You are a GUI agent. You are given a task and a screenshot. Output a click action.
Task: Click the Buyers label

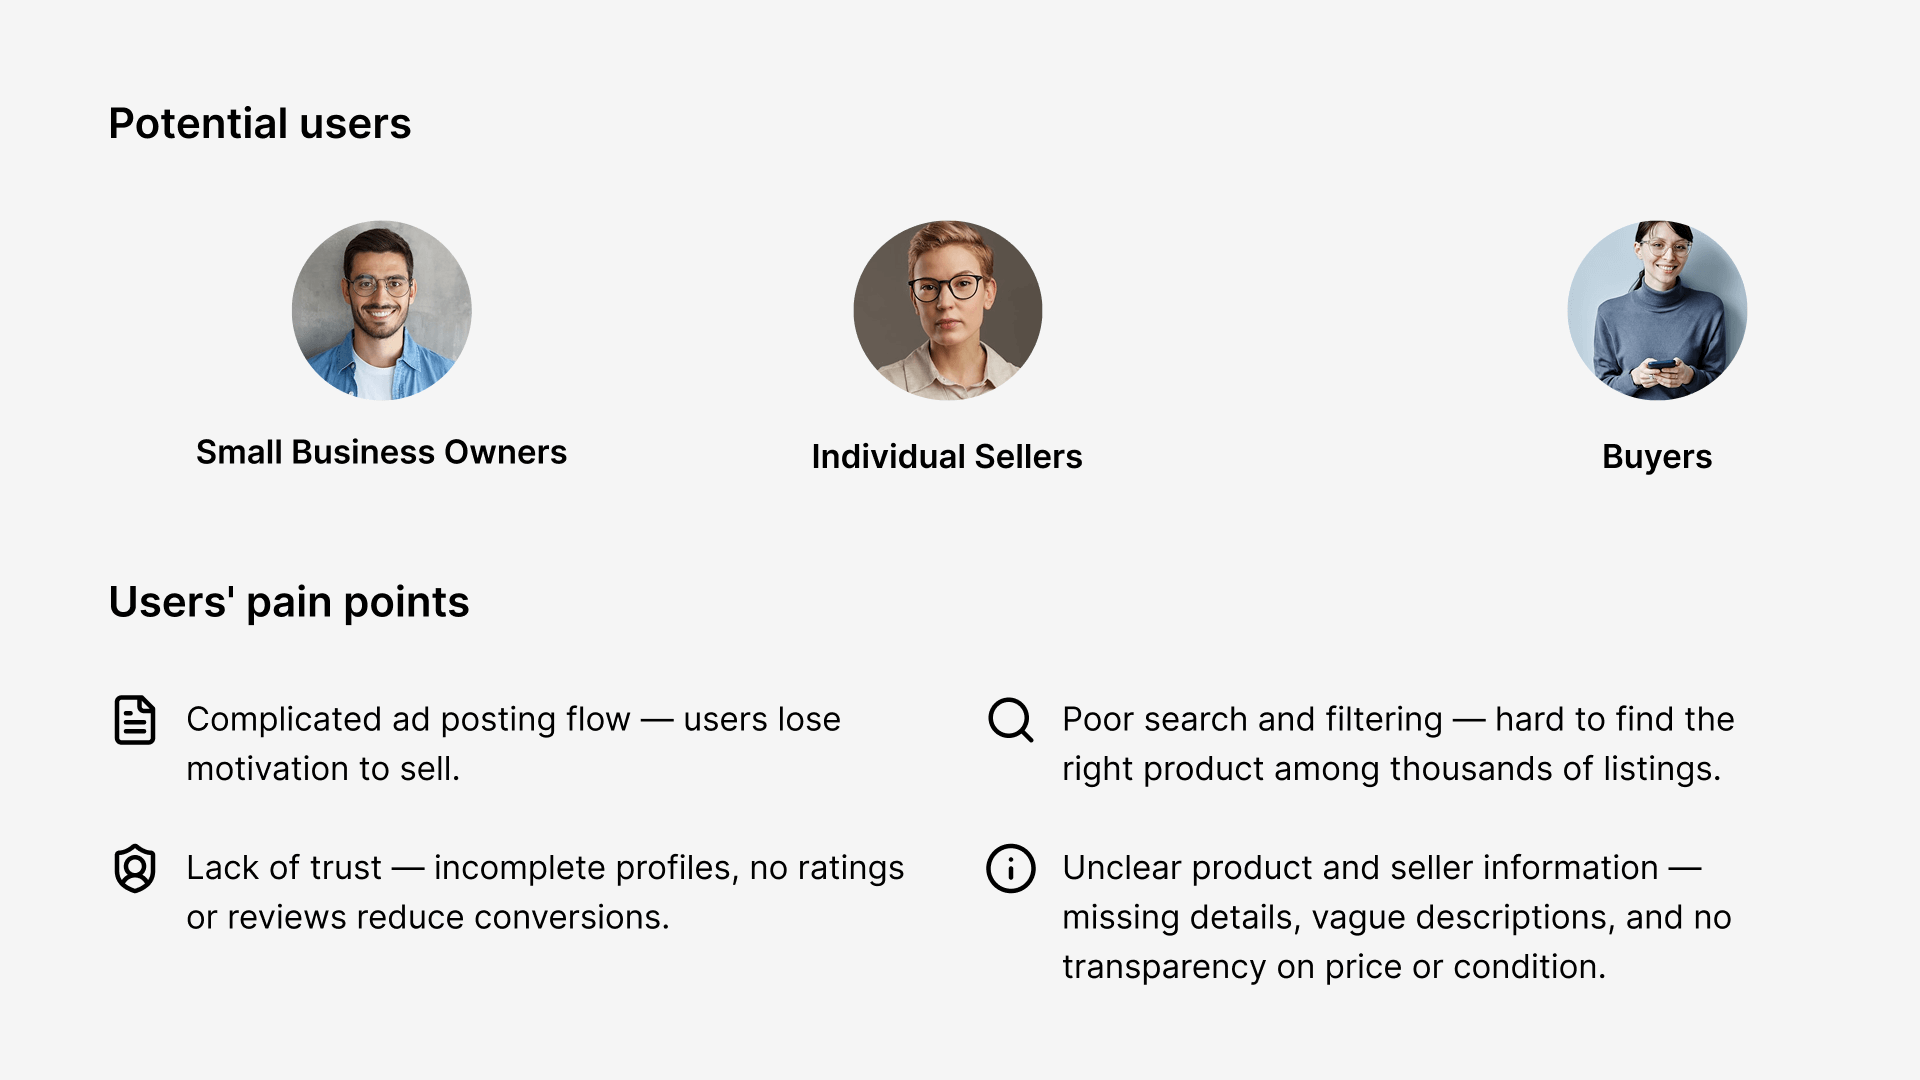(x=1657, y=457)
